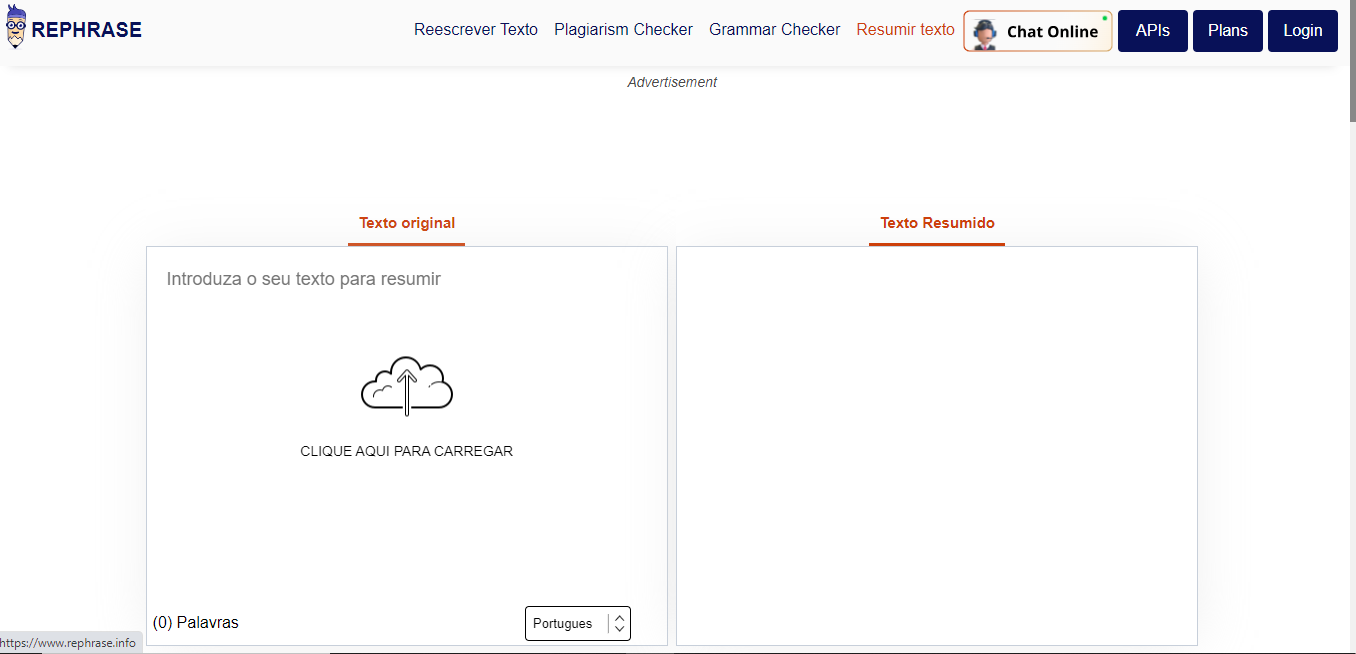Open Chat Online support via avatar button
Screen dimensions: 1356x654
coord(1037,31)
